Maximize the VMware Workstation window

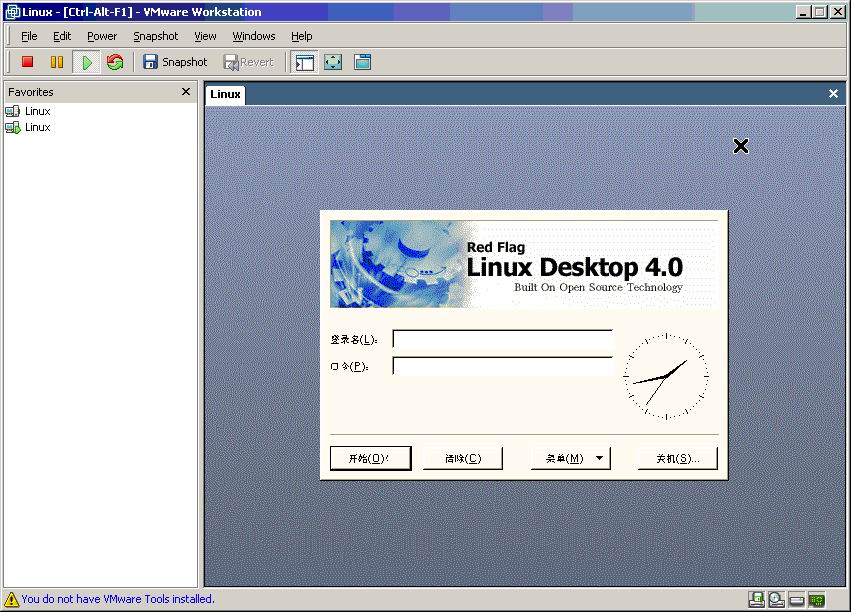(820, 12)
